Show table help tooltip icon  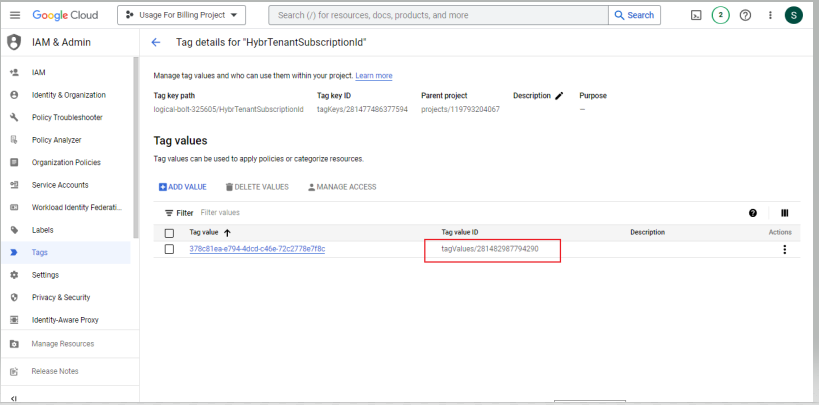point(752,213)
